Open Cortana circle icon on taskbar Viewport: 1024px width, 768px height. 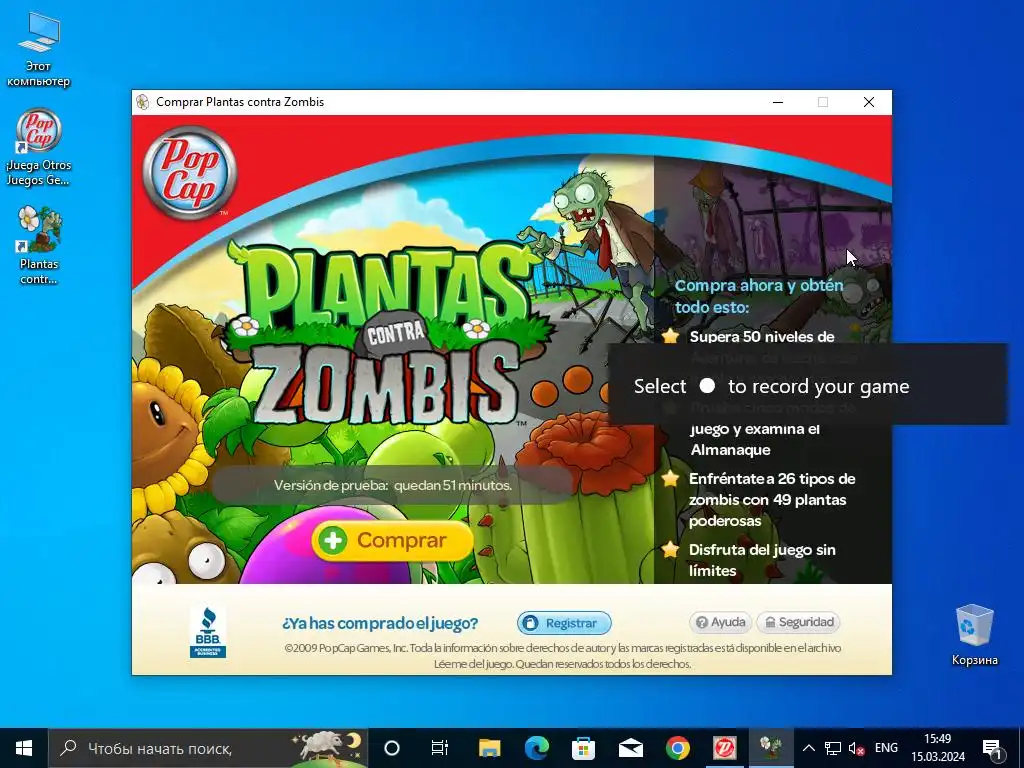click(x=392, y=748)
